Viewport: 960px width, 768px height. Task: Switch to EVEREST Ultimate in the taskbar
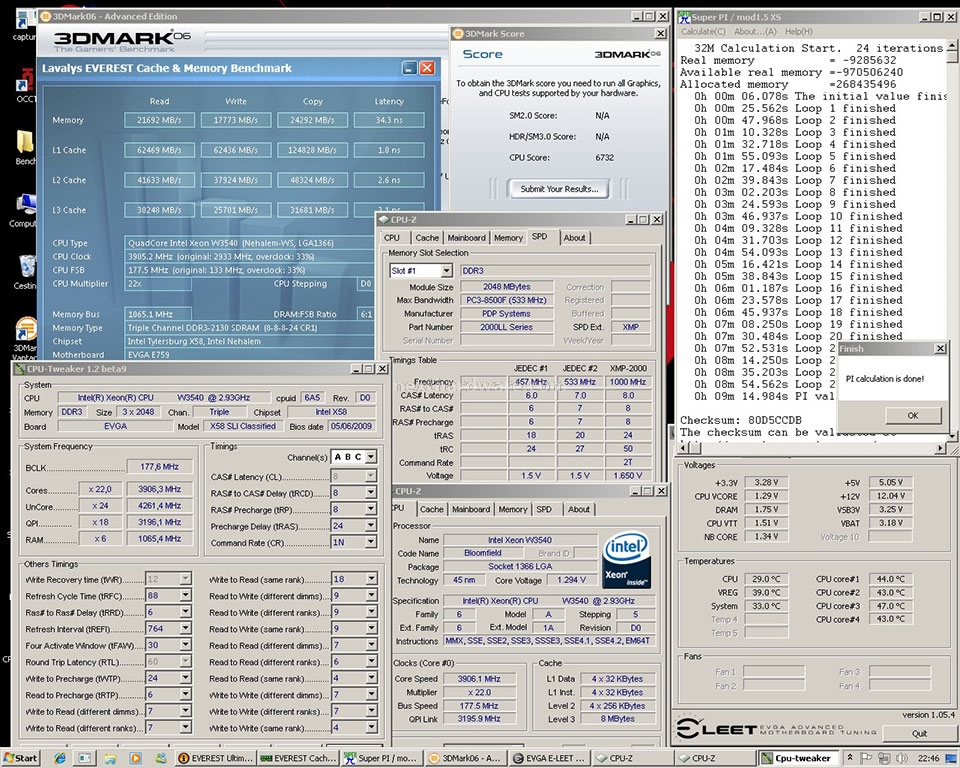point(216,758)
